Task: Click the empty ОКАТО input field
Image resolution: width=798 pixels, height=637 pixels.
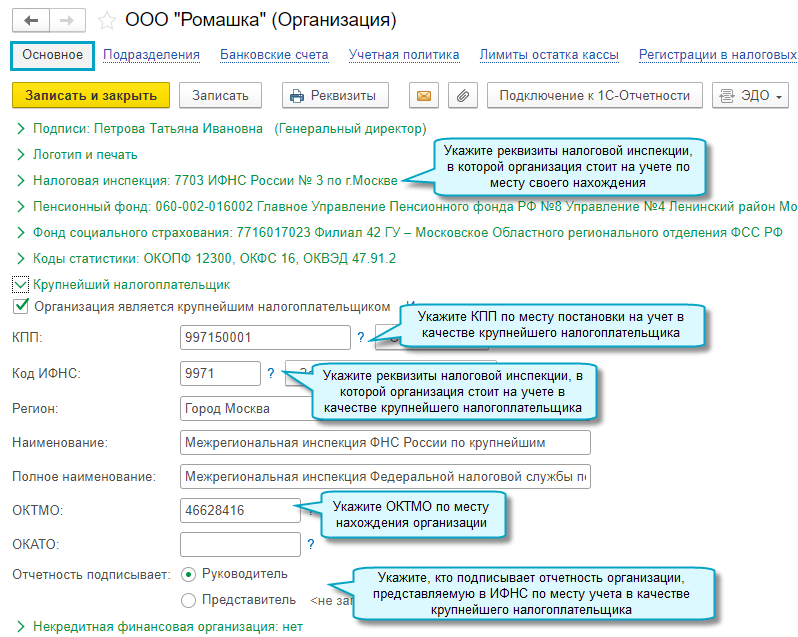Action: [240, 544]
